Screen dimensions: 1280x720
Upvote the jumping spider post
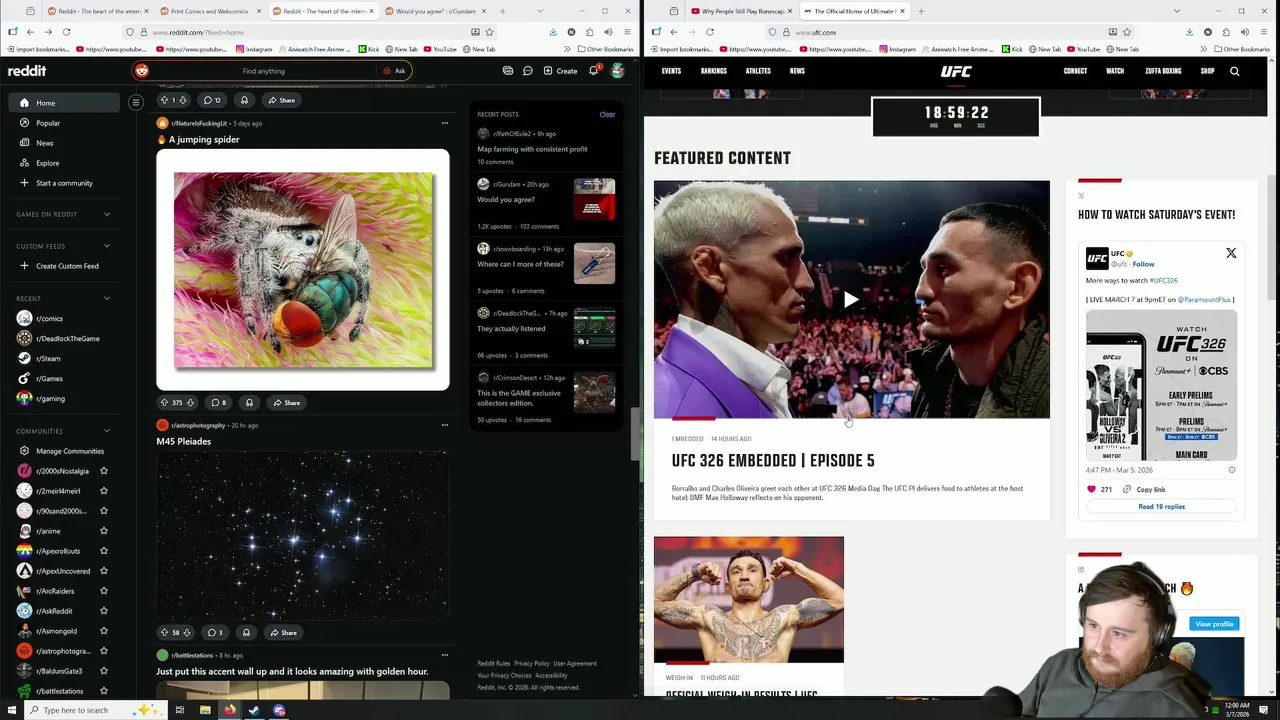165,403
